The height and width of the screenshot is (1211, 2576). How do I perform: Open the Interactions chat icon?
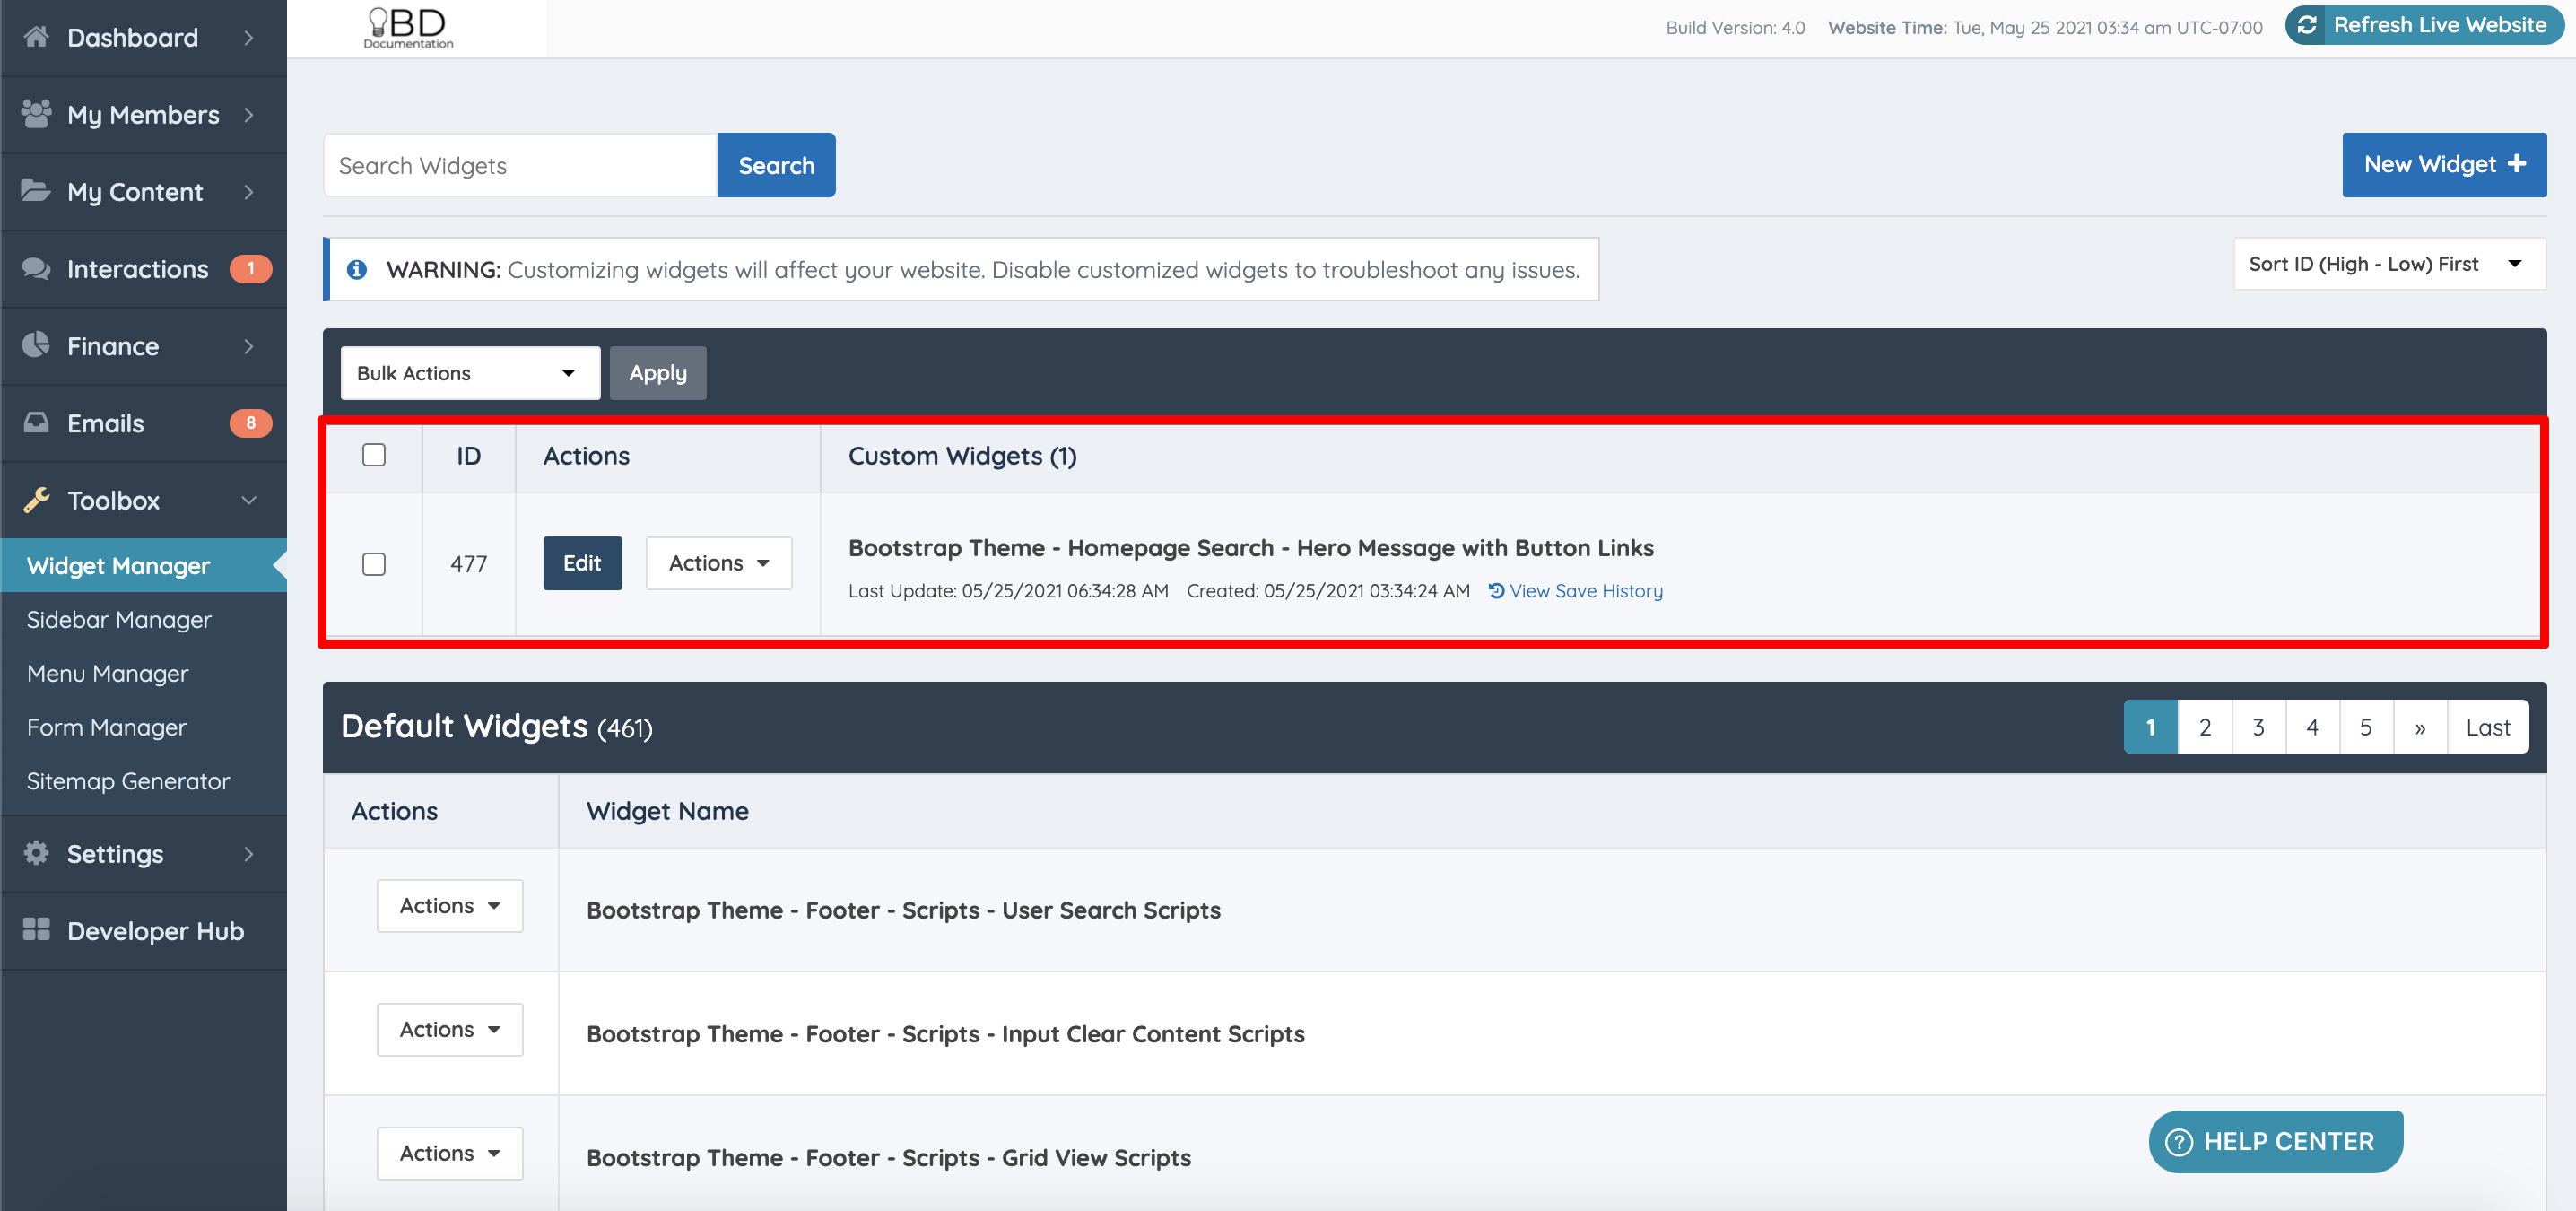coord(36,268)
